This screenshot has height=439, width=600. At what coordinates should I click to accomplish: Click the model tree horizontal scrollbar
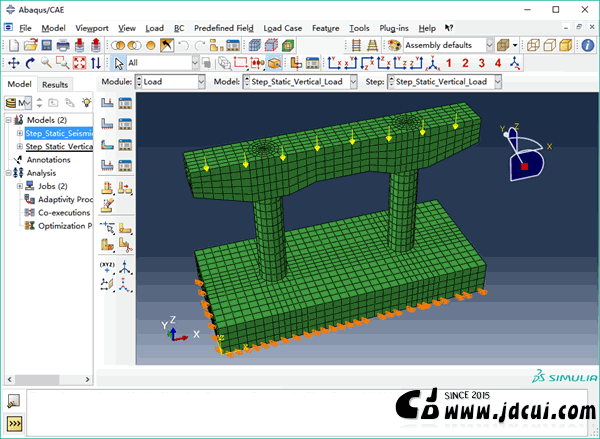37,380
